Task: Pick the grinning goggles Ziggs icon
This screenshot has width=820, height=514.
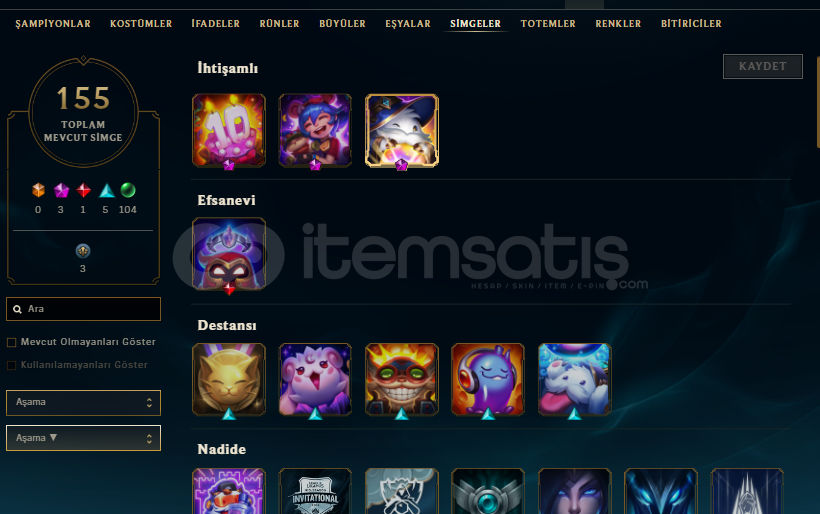Action: (402, 379)
